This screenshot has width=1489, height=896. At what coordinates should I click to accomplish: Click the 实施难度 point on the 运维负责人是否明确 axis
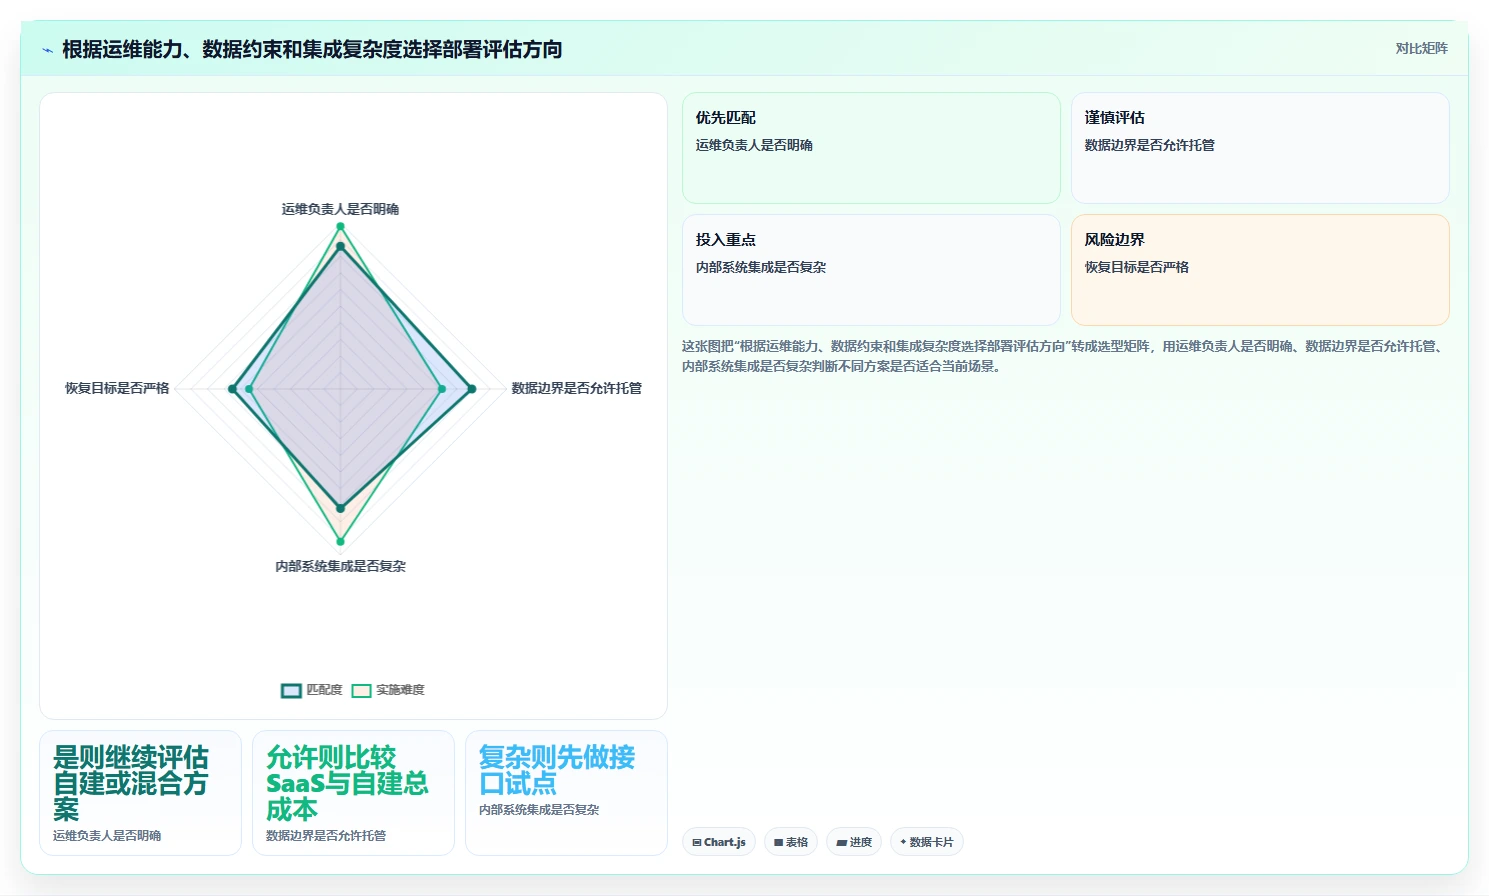click(x=340, y=227)
